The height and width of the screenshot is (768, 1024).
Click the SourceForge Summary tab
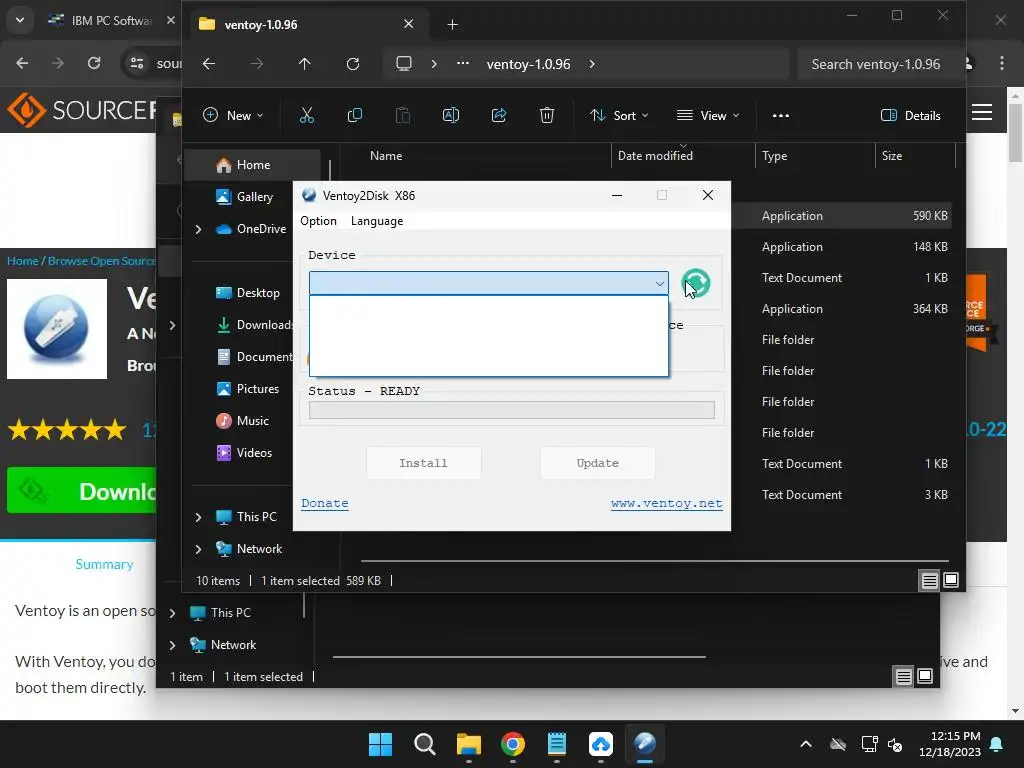(104, 564)
